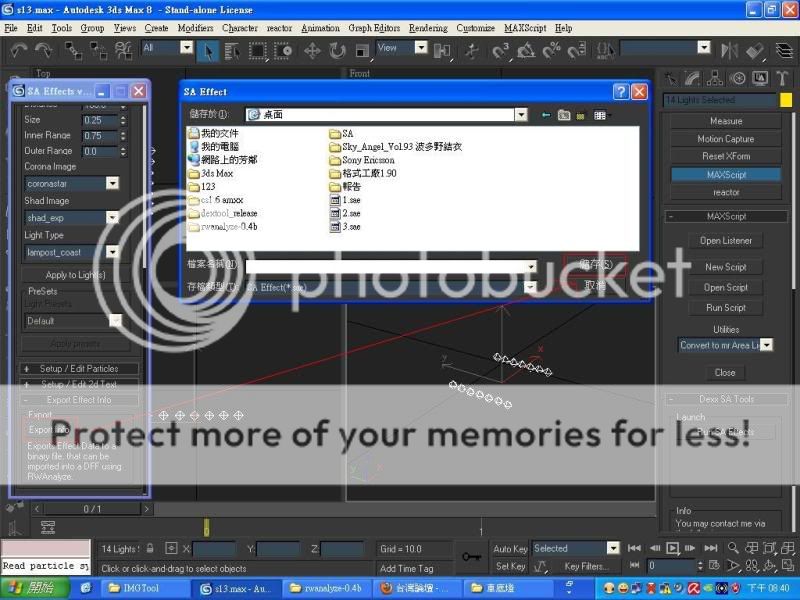Open the Rendering menu
The height and width of the screenshot is (600, 800).
click(428, 28)
